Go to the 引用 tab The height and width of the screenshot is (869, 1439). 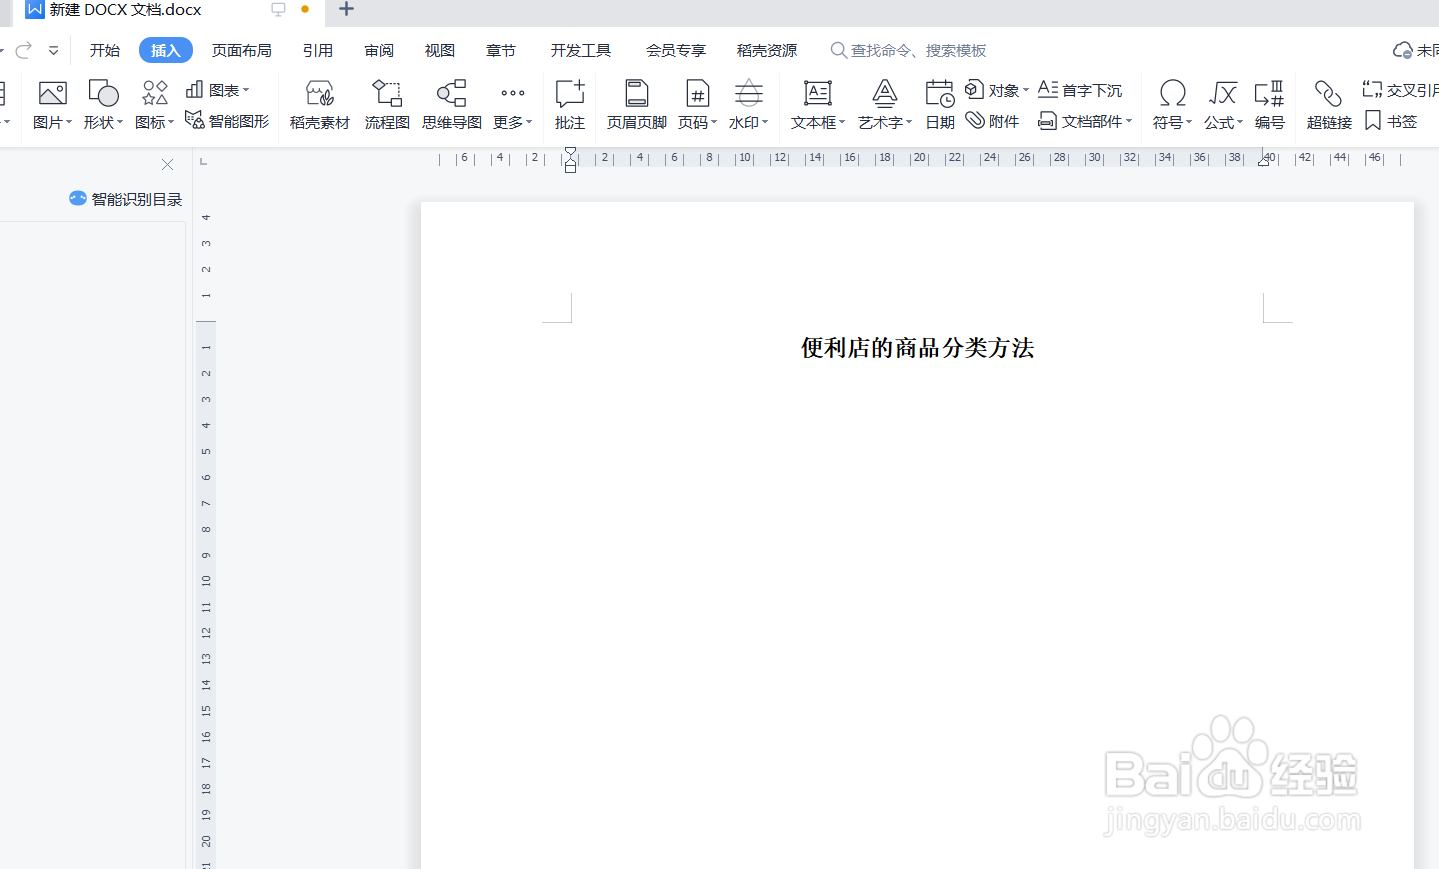[318, 50]
